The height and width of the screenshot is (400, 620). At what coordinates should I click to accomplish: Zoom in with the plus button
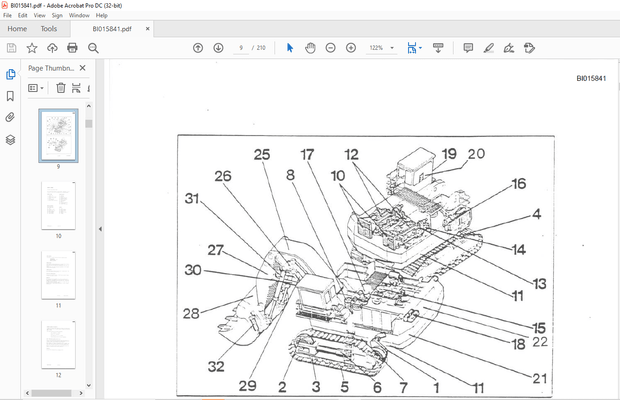coord(351,48)
